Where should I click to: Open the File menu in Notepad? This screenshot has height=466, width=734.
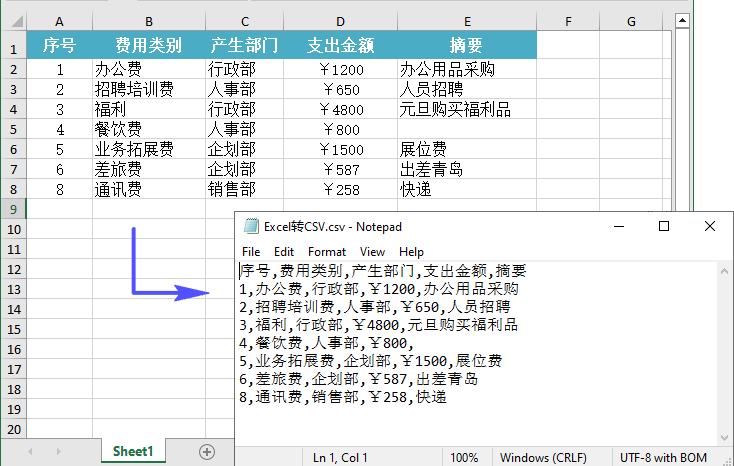[x=251, y=252]
